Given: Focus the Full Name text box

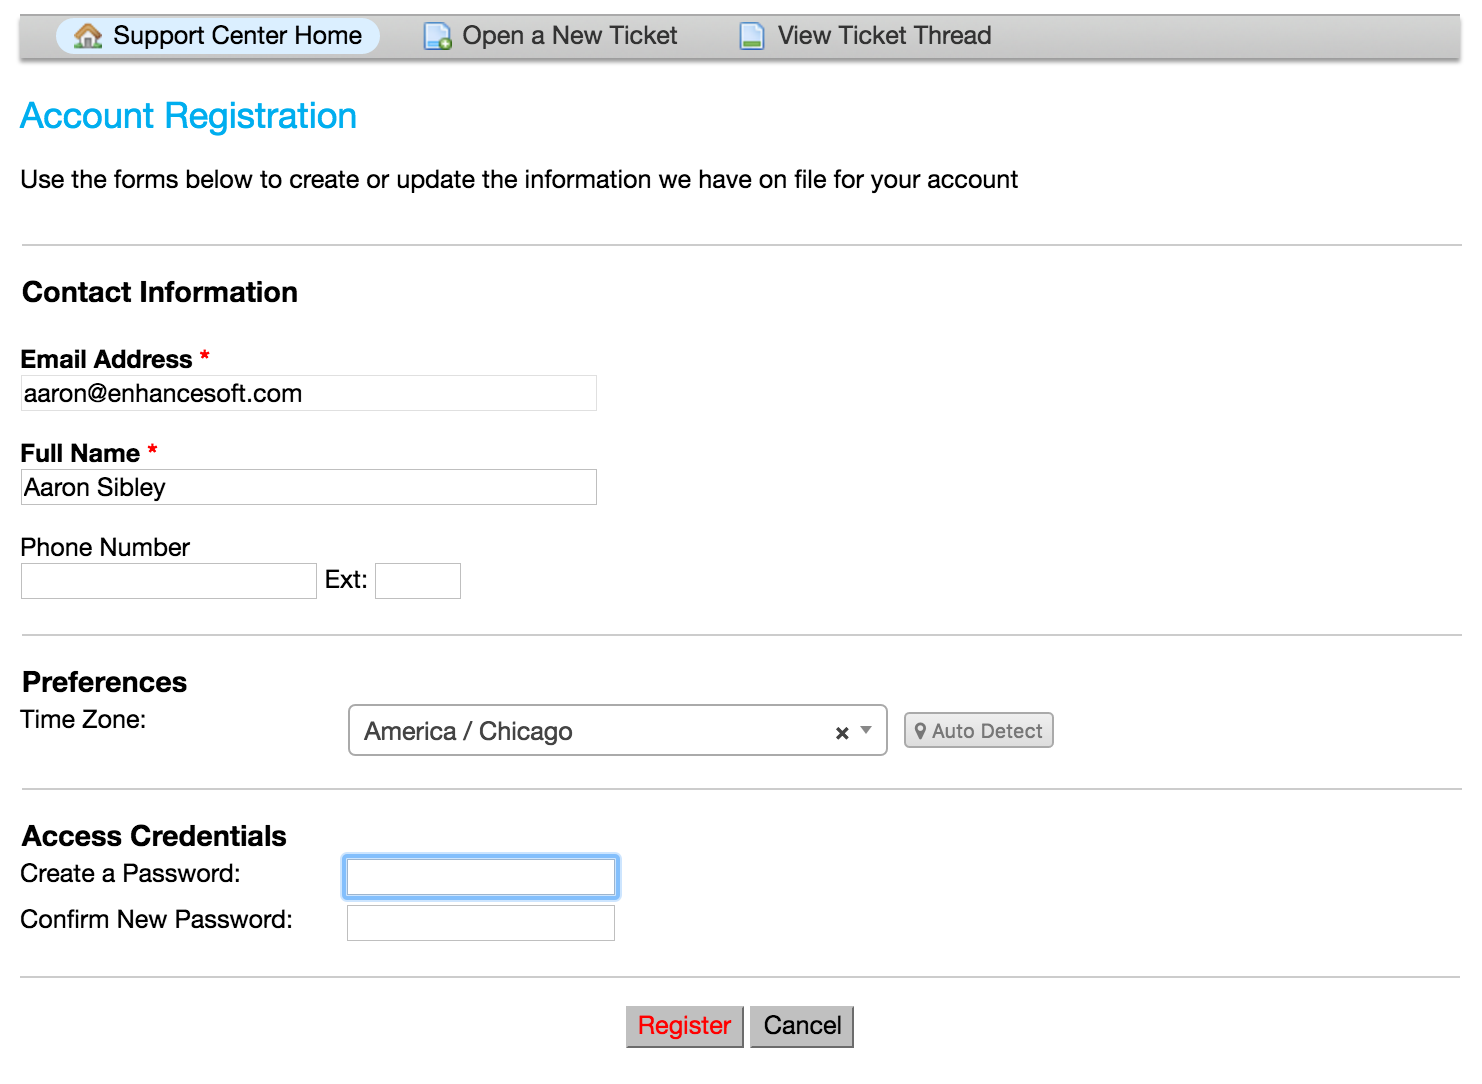Looking at the screenshot, I should 308,487.
